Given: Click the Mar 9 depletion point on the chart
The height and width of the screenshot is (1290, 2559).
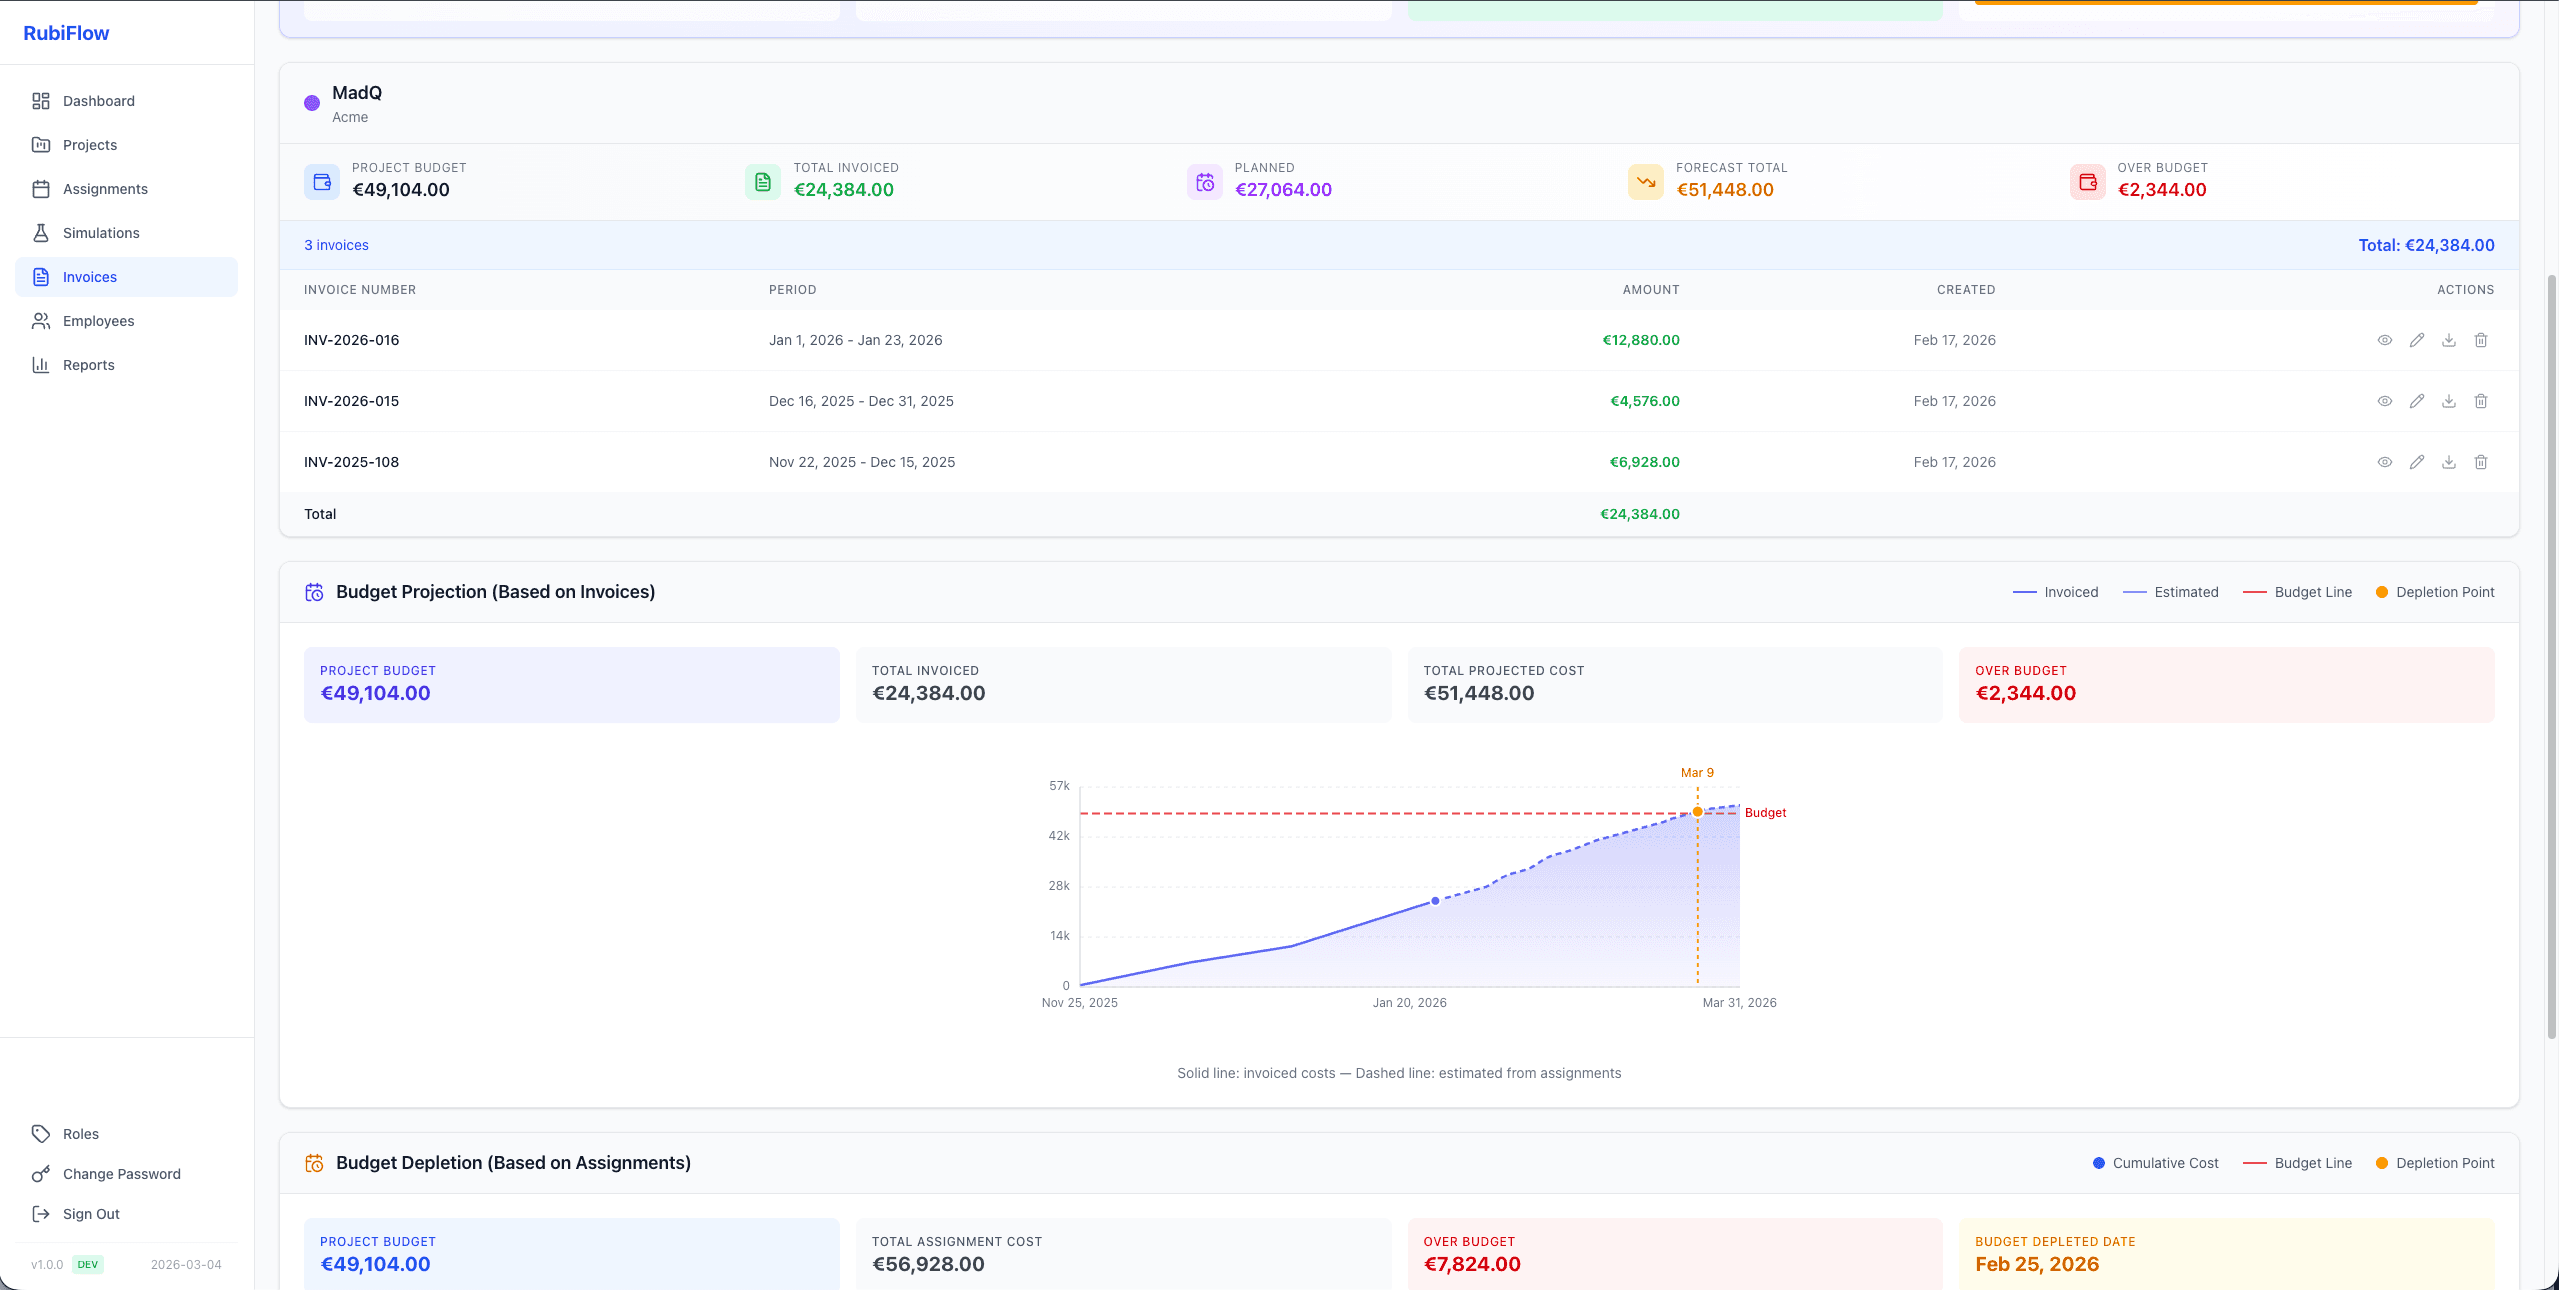Looking at the screenshot, I should pyautogui.click(x=1697, y=812).
